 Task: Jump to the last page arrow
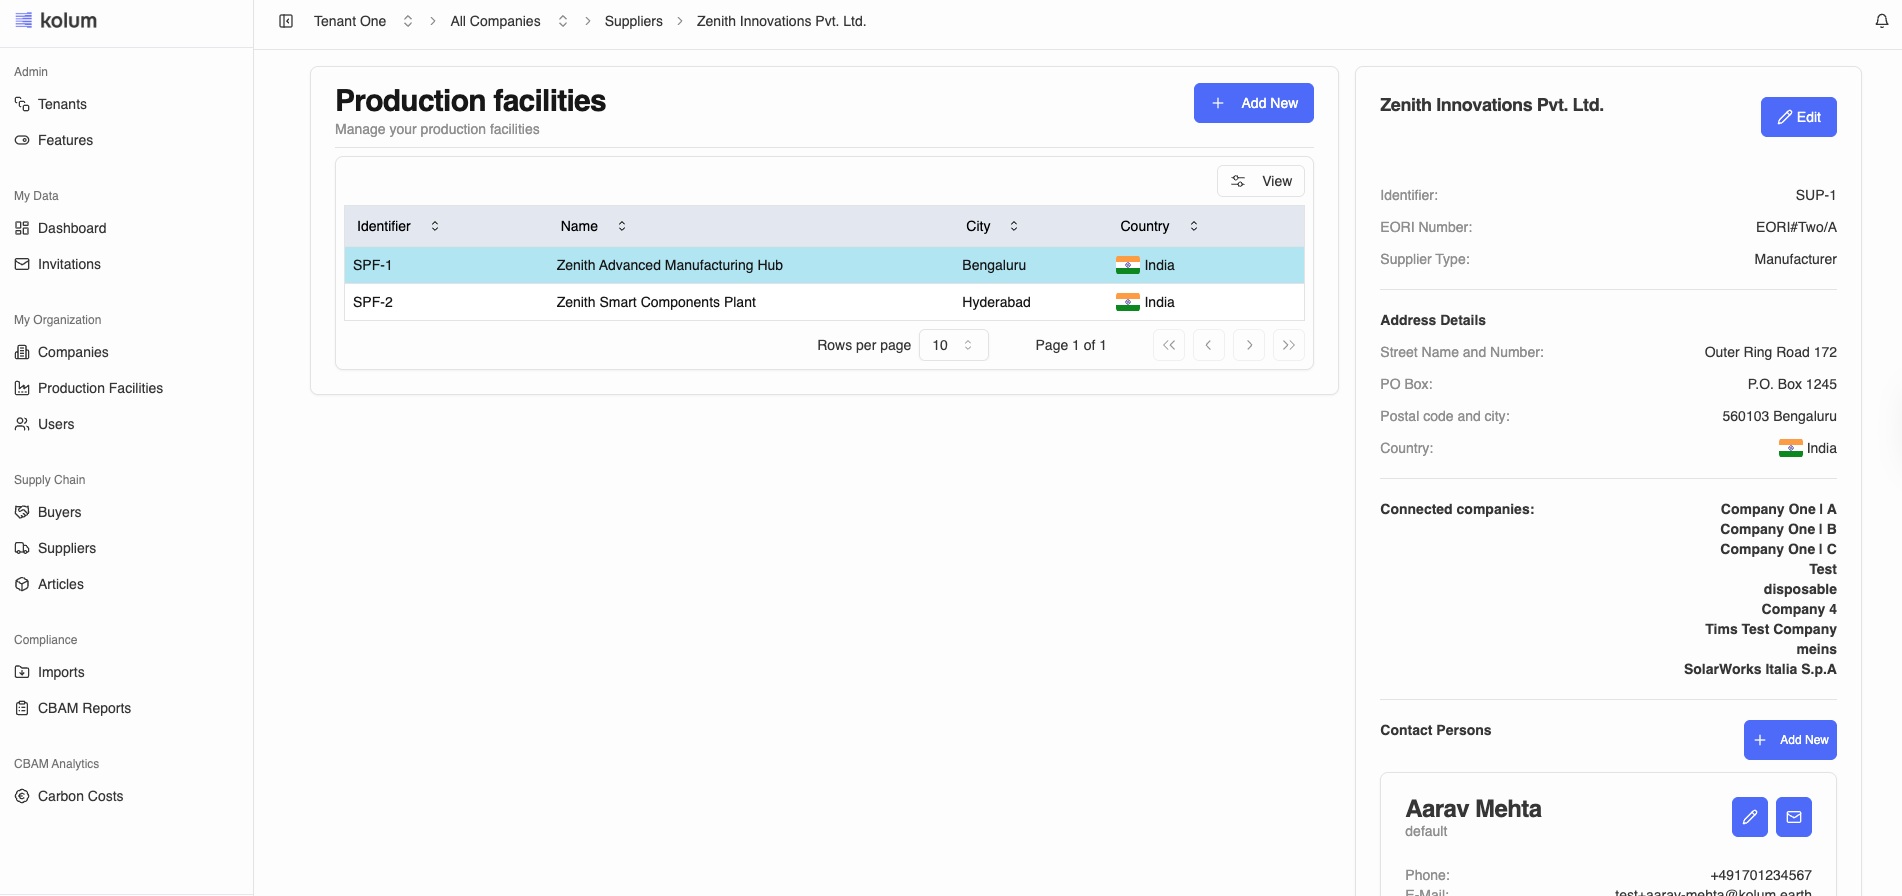click(1288, 345)
